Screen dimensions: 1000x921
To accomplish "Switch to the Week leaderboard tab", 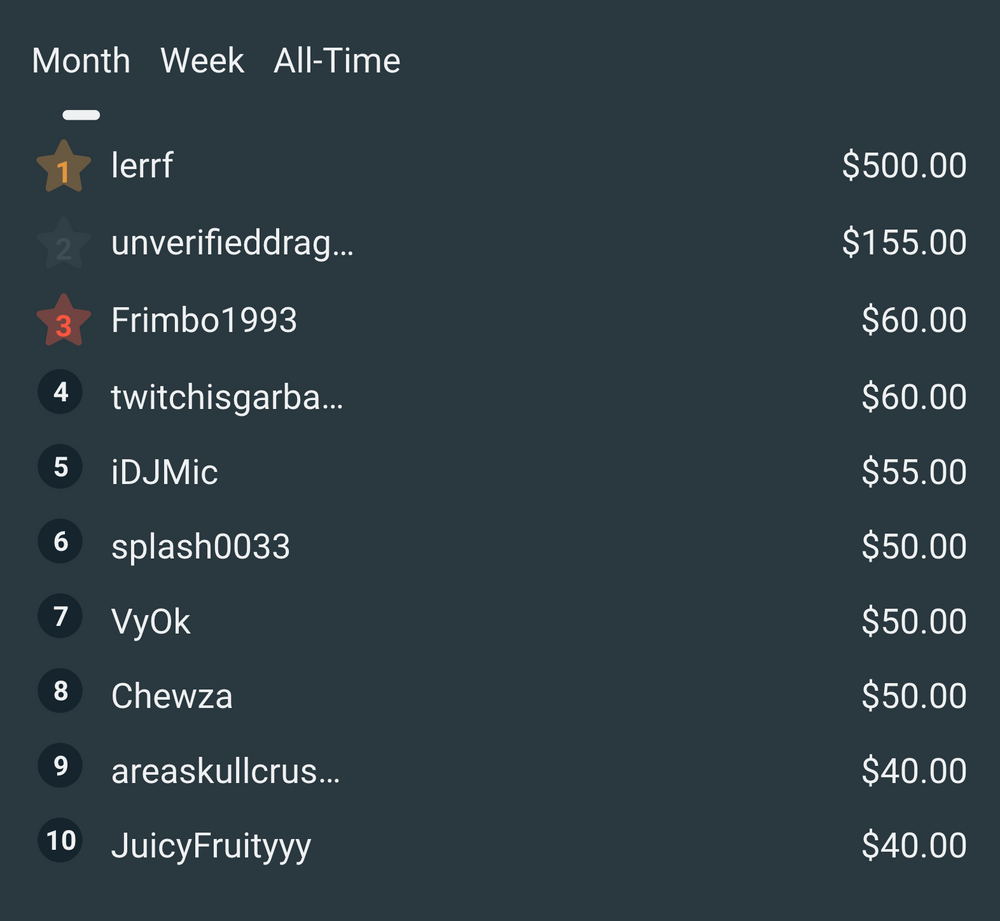I will point(202,61).
